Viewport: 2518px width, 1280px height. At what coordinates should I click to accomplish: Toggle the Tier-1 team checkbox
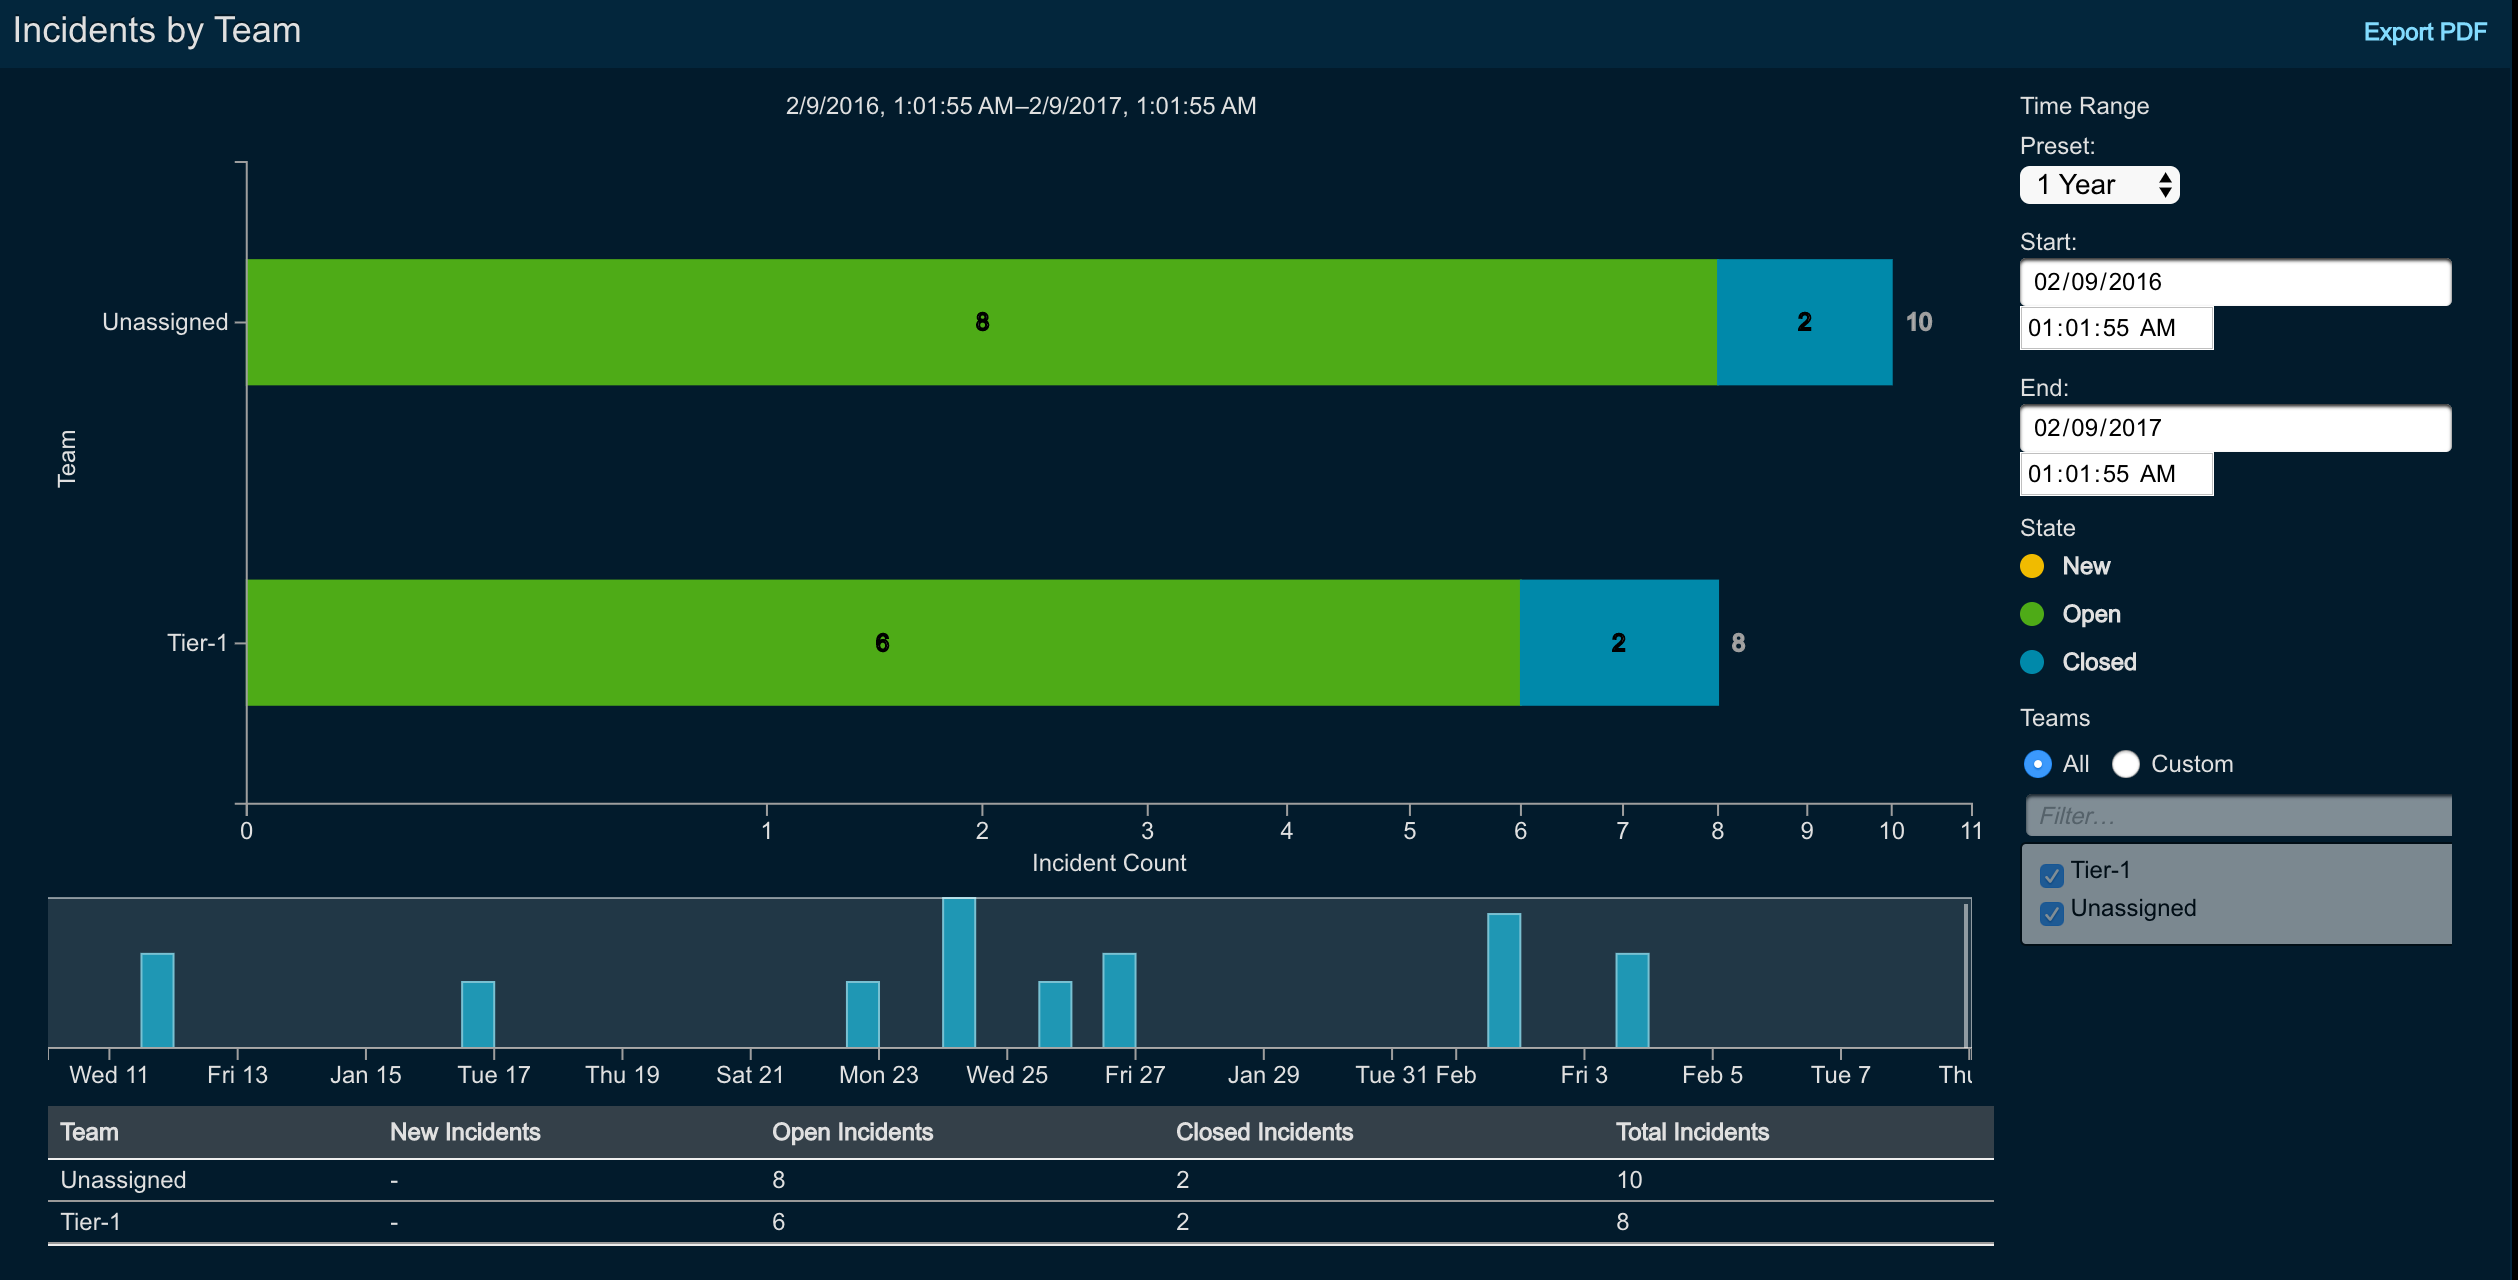[2051, 875]
